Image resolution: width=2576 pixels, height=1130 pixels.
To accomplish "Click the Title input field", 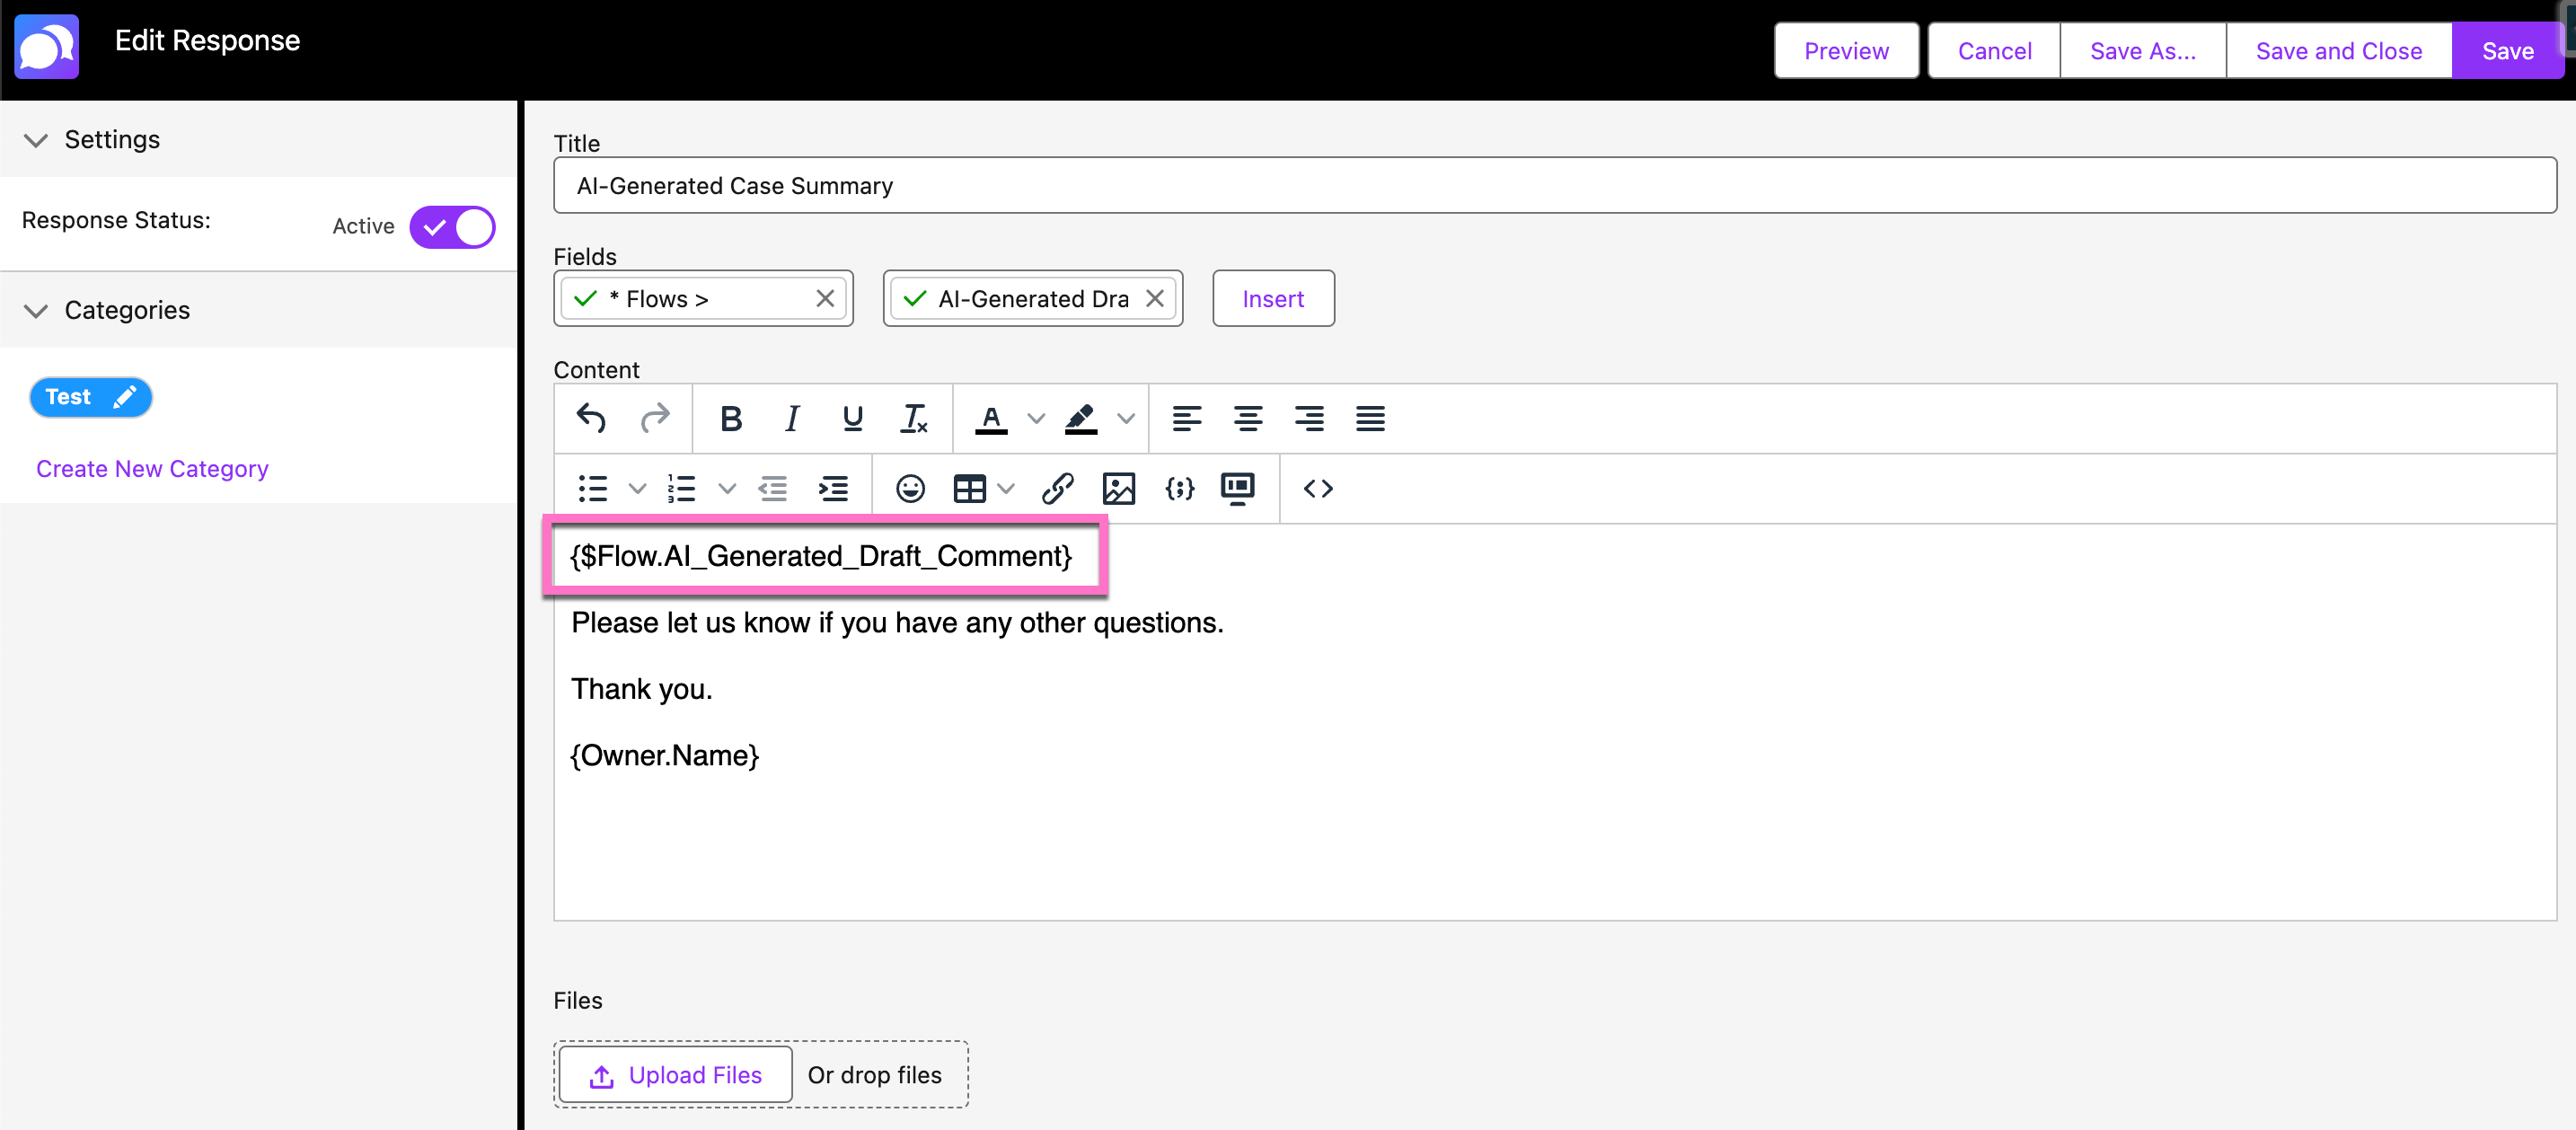I will tap(1554, 185).
